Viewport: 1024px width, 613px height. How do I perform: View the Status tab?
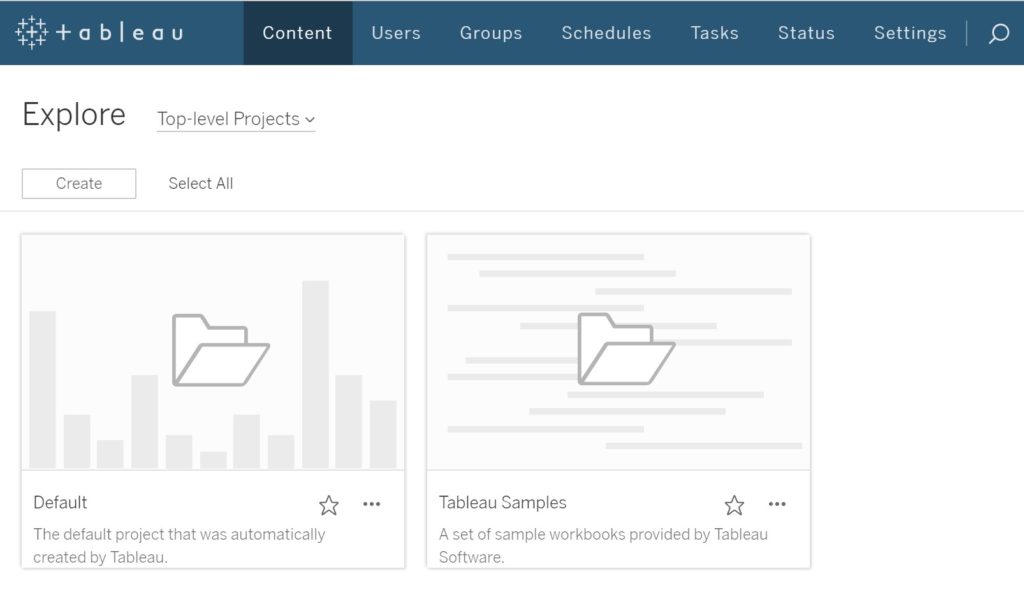pos(807,33)
